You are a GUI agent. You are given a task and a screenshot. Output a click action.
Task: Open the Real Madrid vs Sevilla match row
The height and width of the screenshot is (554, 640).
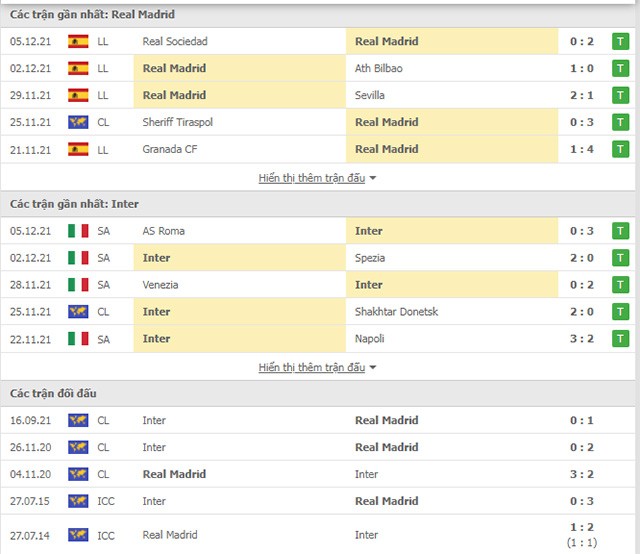318,95
